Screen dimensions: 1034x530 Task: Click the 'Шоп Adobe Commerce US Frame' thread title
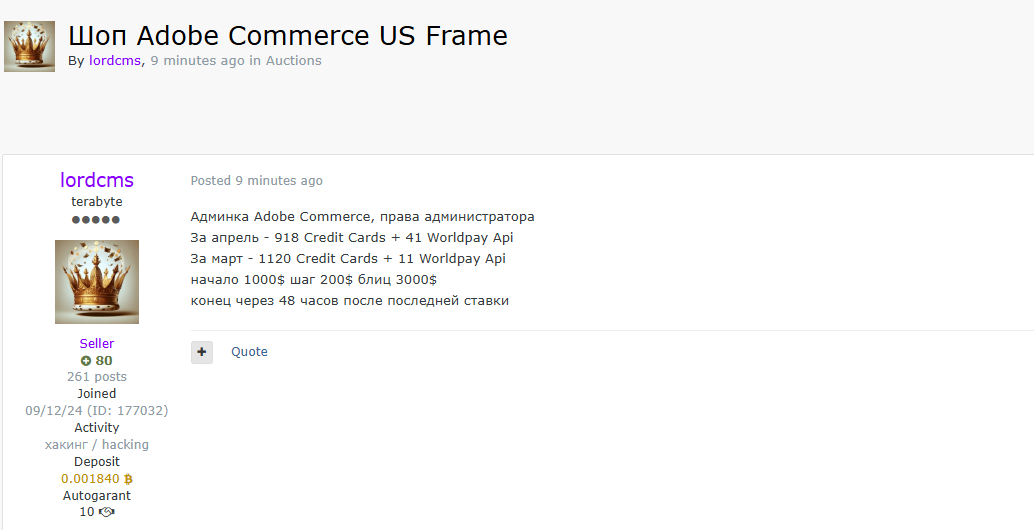[288, 36]
